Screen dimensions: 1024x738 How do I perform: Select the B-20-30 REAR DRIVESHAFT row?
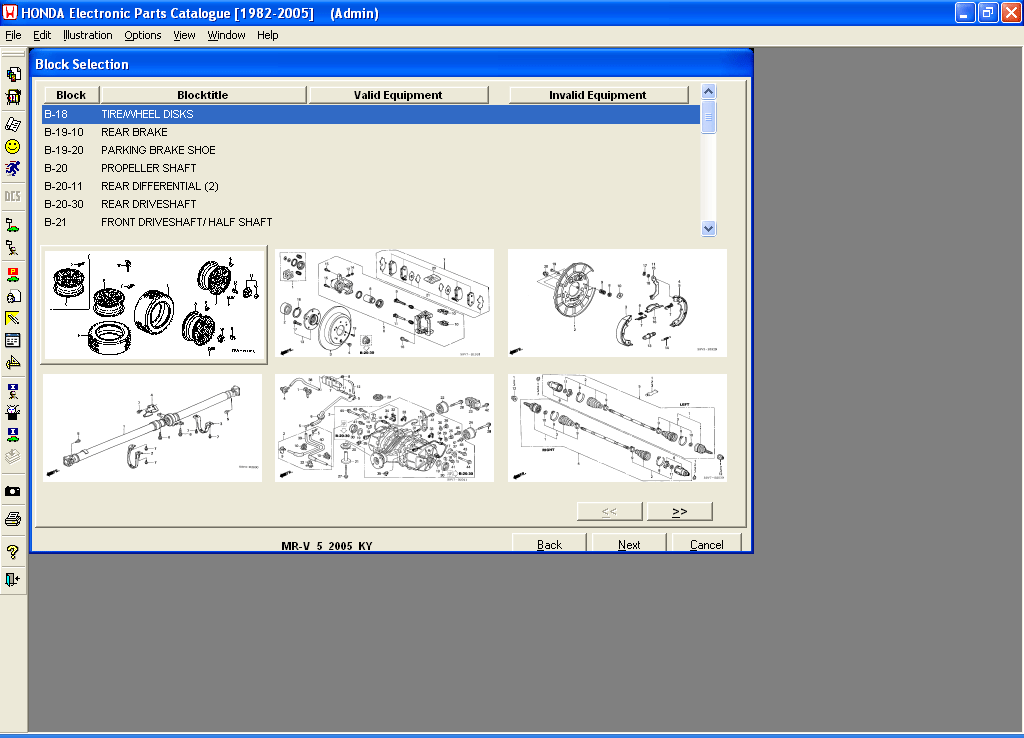371,204
